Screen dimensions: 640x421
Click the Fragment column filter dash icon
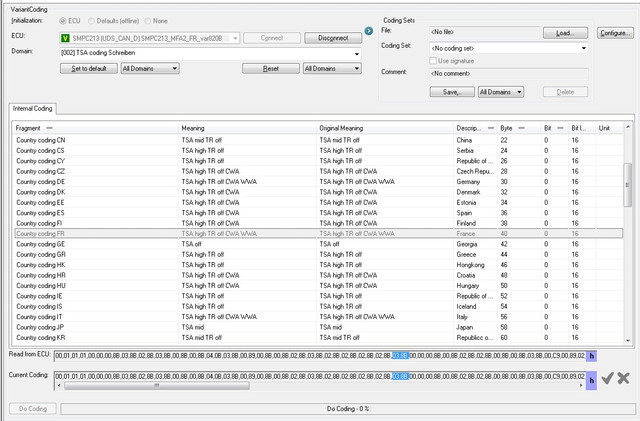pyautogui.click(x=49, y=128)
